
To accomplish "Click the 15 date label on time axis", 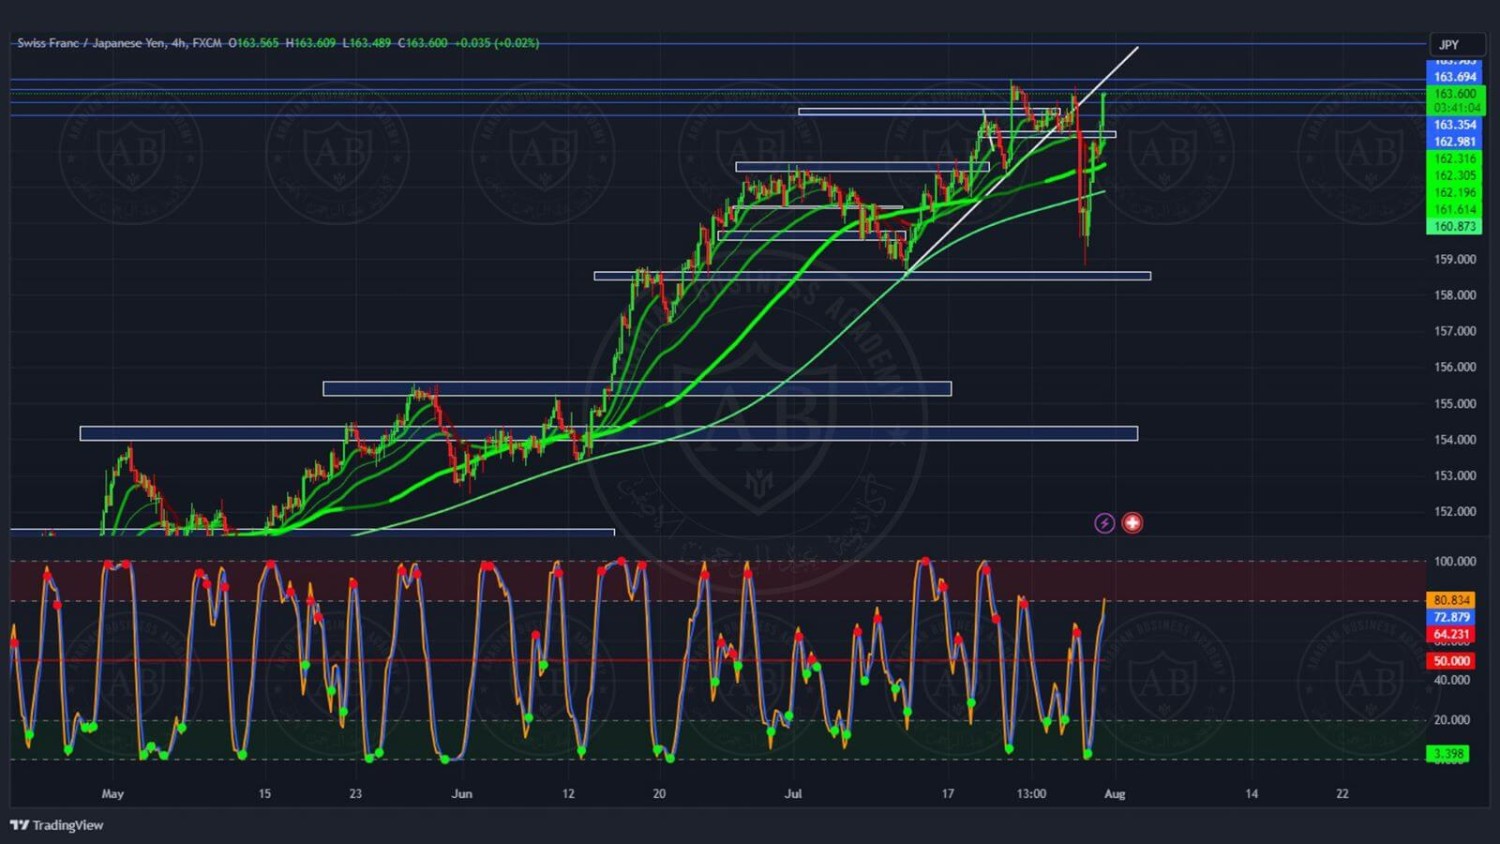I will pyautogui.click(x=265, y=794).
